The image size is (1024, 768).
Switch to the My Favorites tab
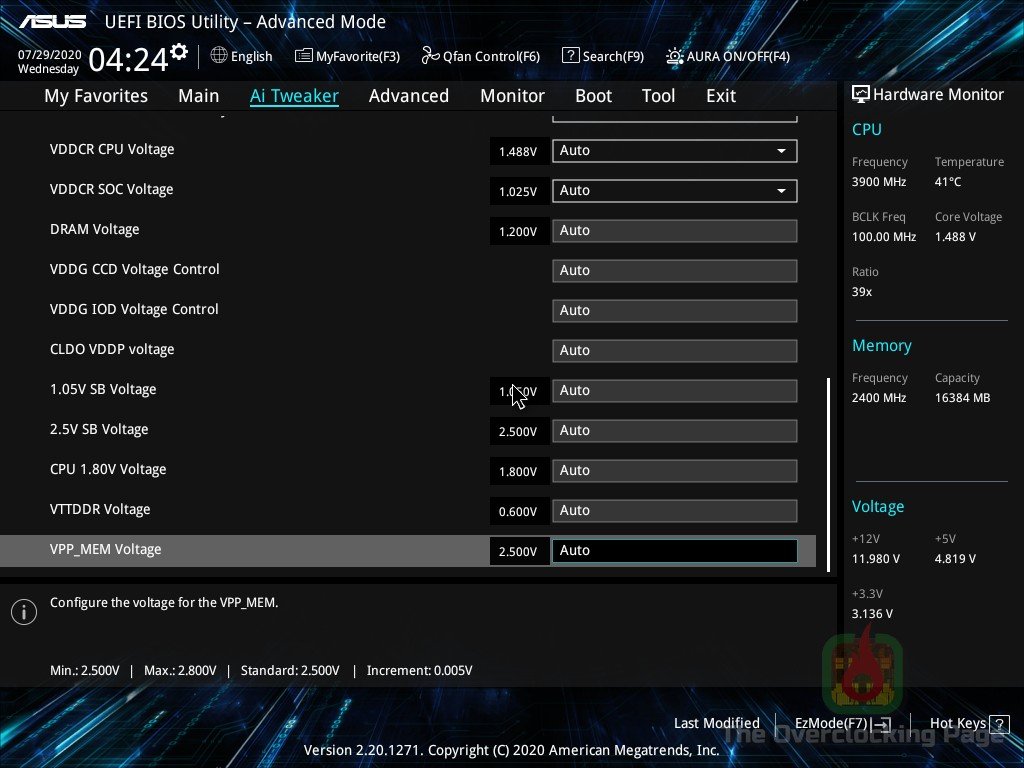(95, 95)
